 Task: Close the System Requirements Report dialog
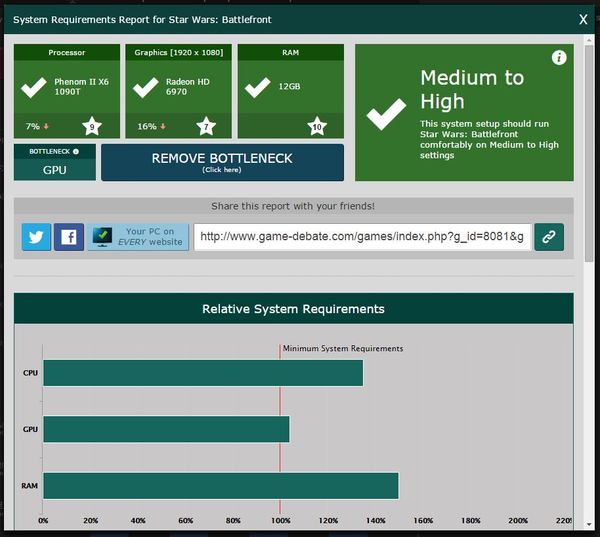[x=583, y=20]
